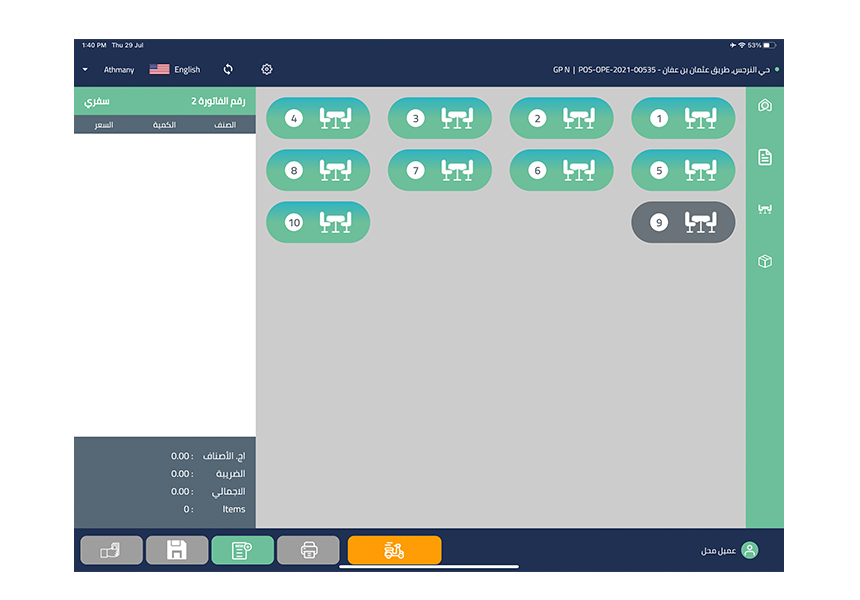Screen dimensions: 860x600
Task: Choose the grey occupied table 9
Action: [x=683, y=222]
